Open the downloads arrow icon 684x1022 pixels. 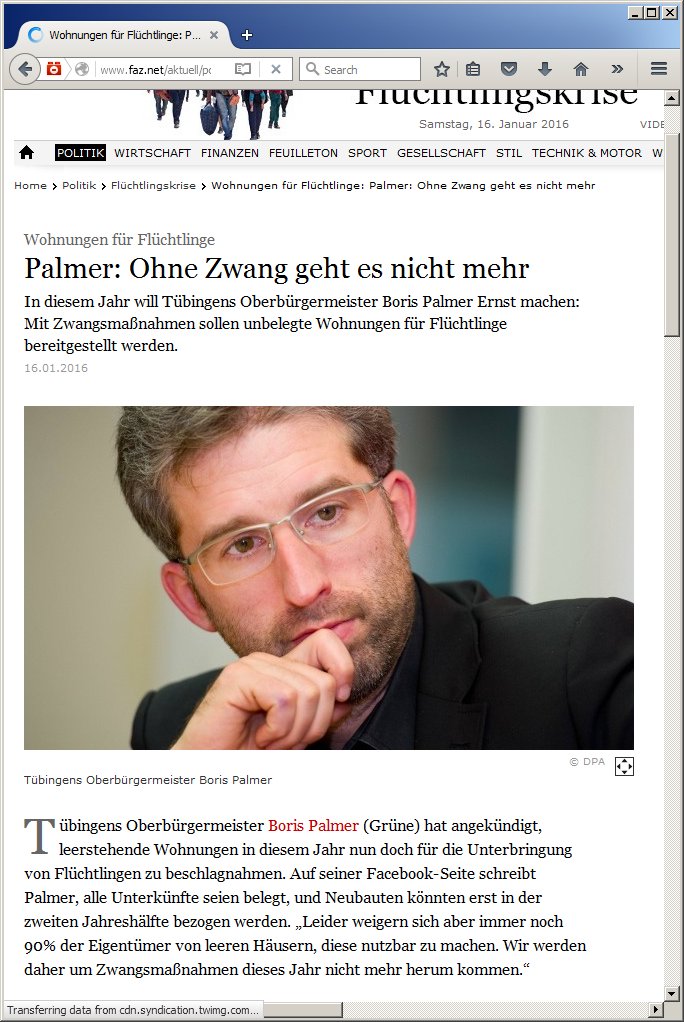545,69
